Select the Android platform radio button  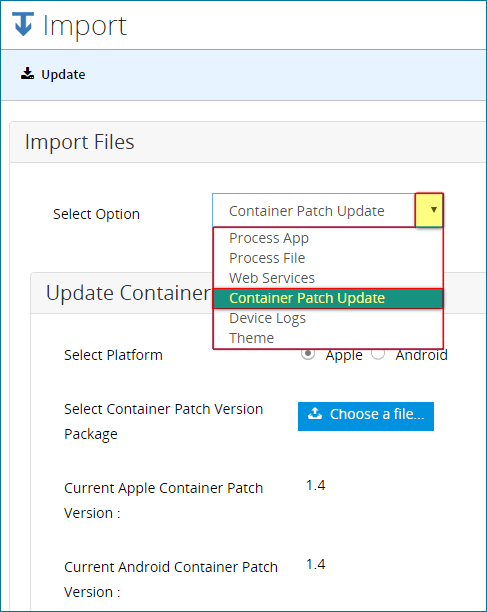[378, 354]
